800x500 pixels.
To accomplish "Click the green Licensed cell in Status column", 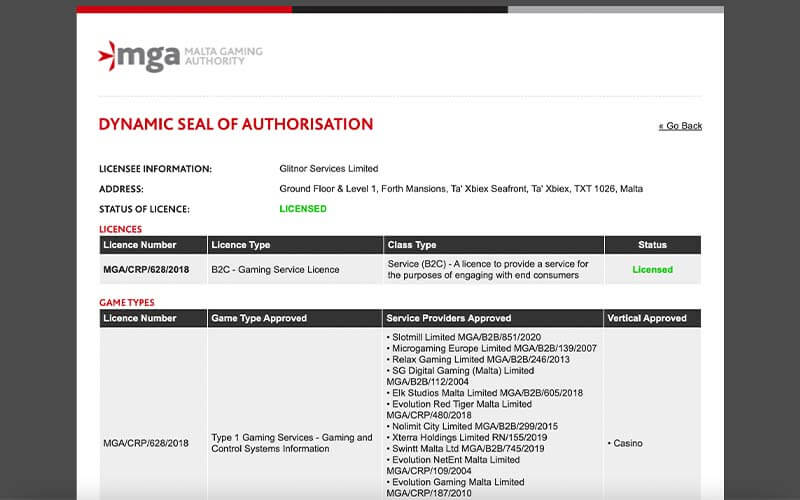I will point(653,269).
